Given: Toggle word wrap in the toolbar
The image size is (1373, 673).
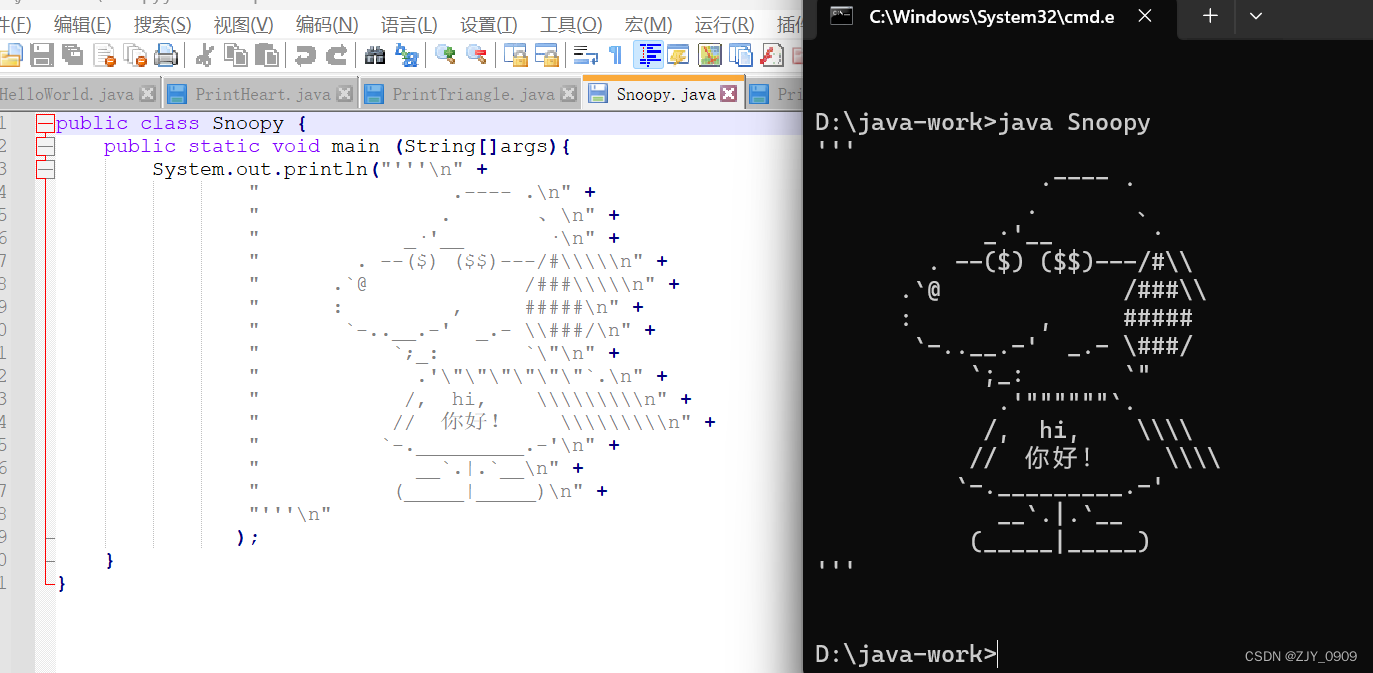Looking at the screenshot, I should pos(586,55).
